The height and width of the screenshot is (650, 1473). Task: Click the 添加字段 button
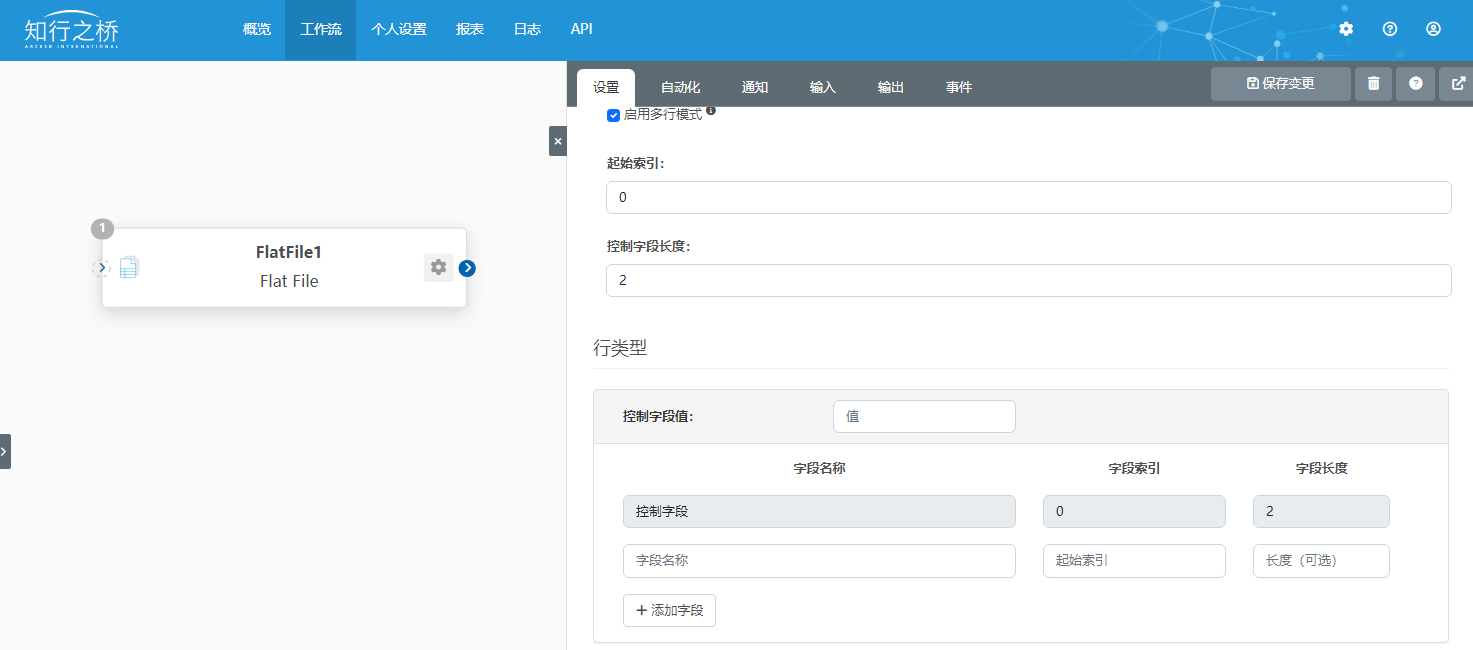[669, 610]
